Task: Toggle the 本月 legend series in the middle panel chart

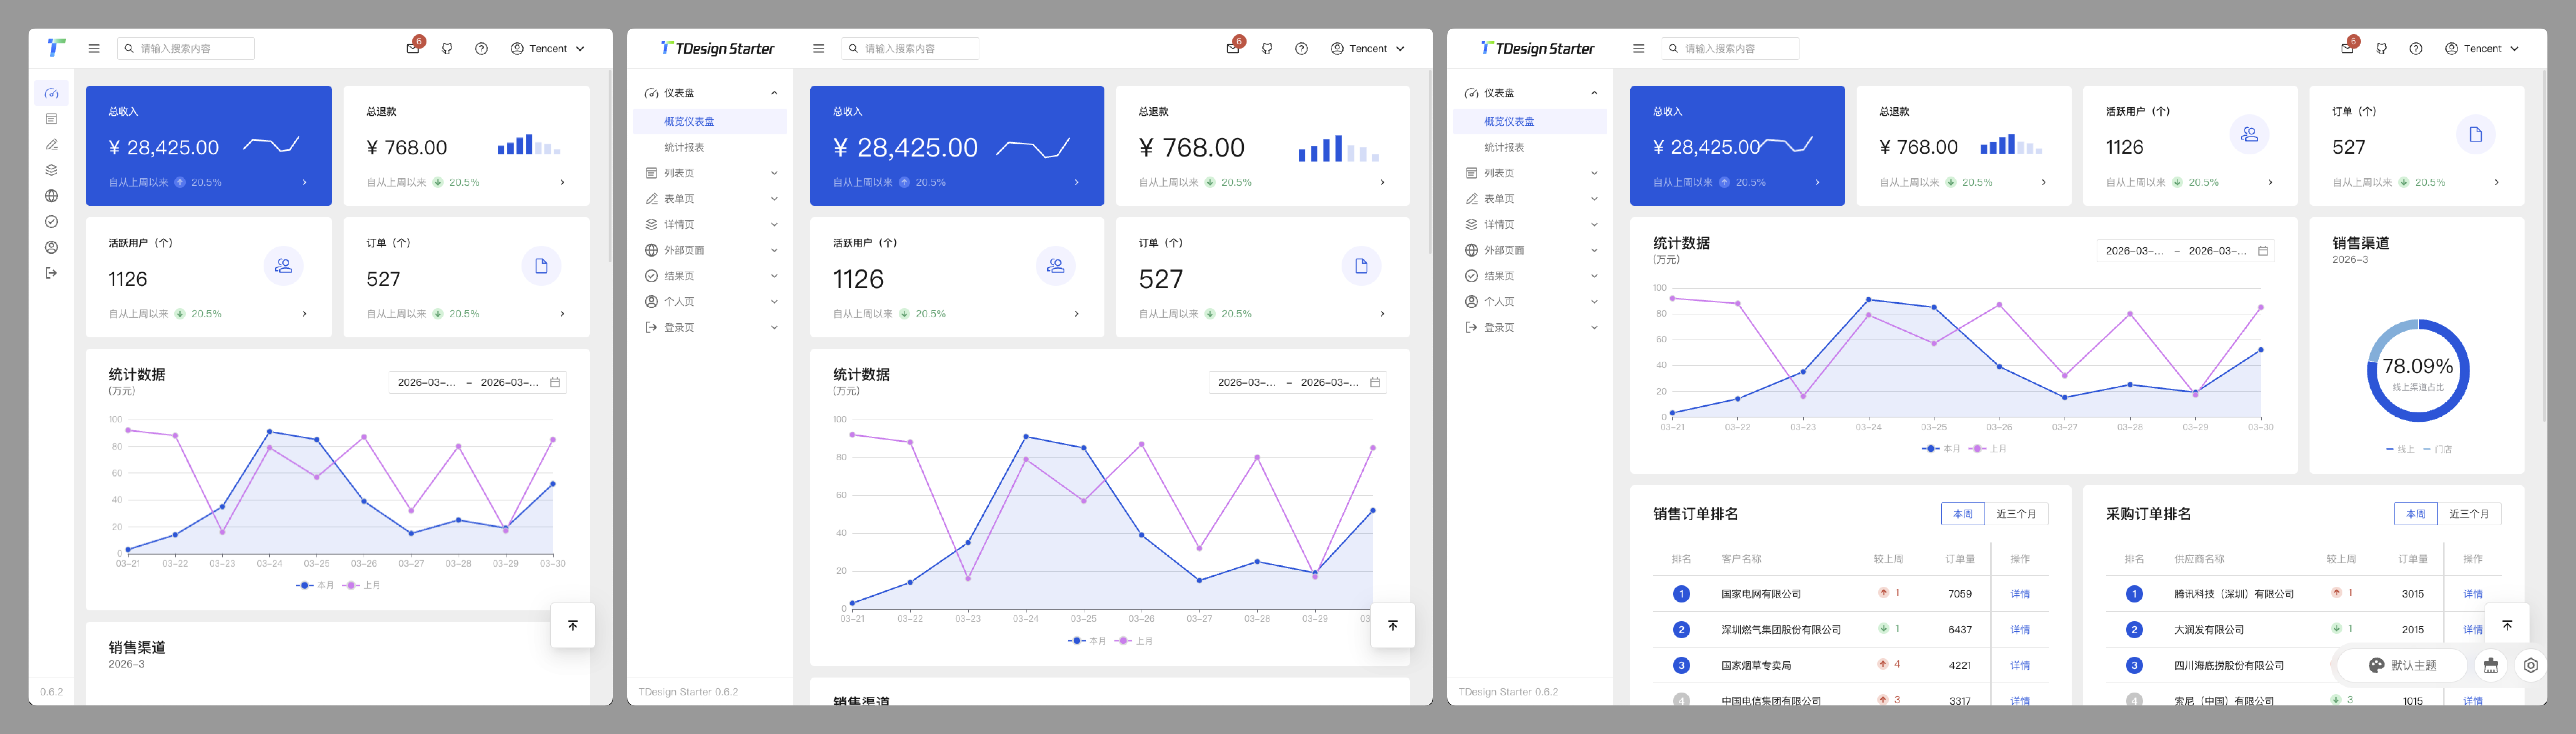Action: click(x=1087, y=641)
